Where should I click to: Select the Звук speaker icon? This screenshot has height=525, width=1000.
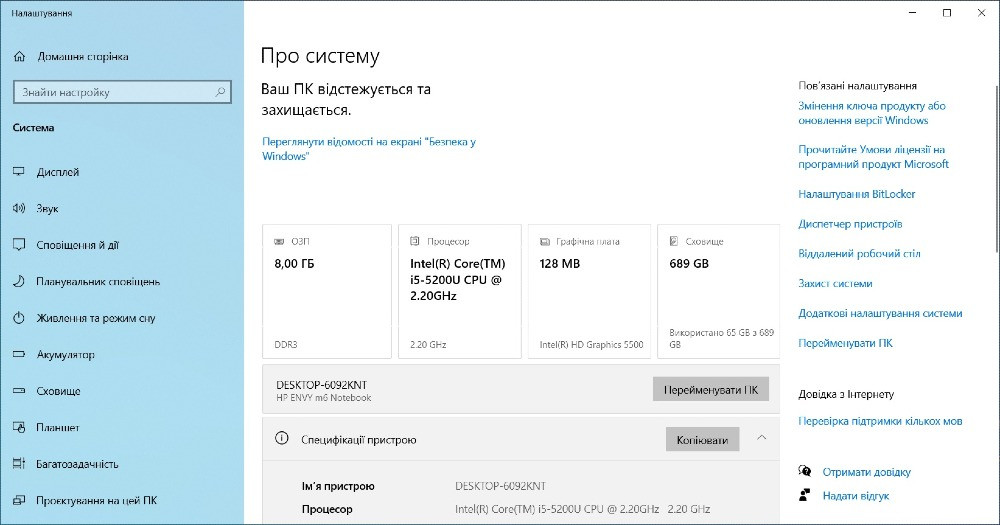pyautogui.click(x=19, y=209)
